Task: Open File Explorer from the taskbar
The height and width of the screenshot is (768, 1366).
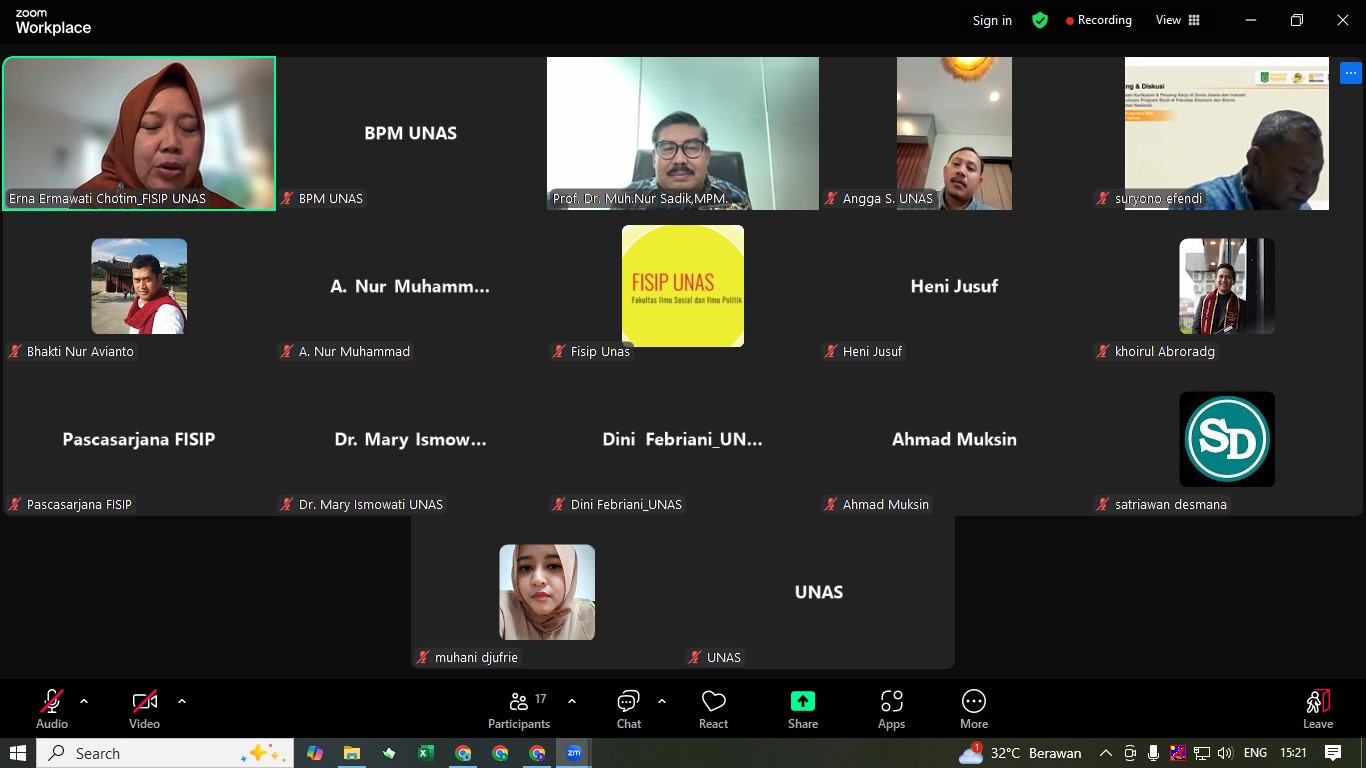Action: [352, 753]
